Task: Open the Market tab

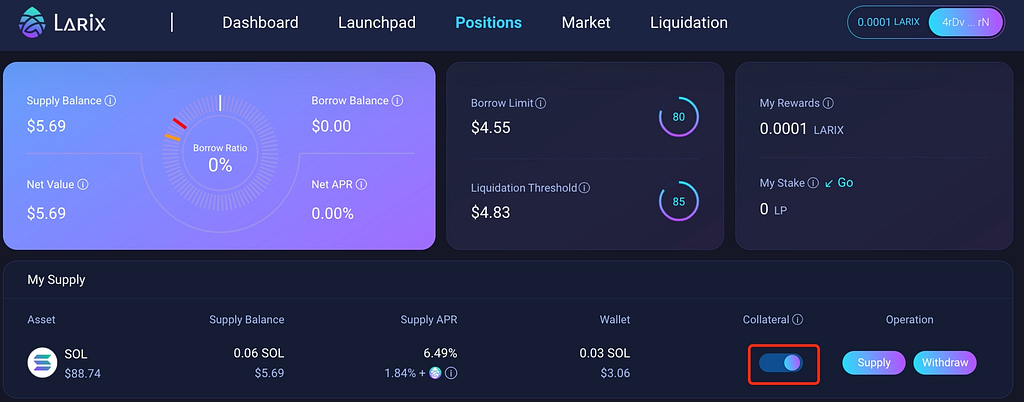Action: (586, 23)
